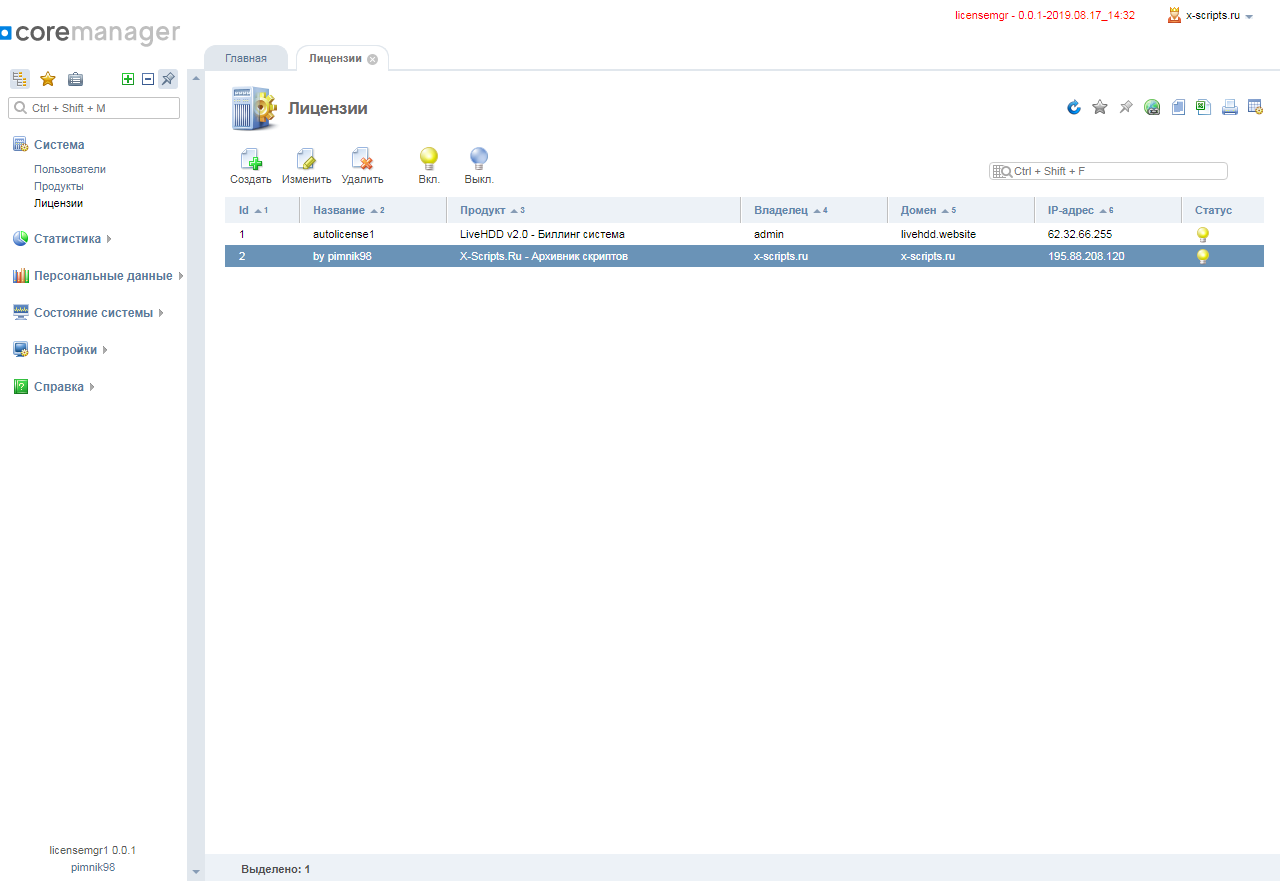Open x-scripts.ru user dropdown menu
This screenshot has width=1280, height=881.
(1212, 16)
